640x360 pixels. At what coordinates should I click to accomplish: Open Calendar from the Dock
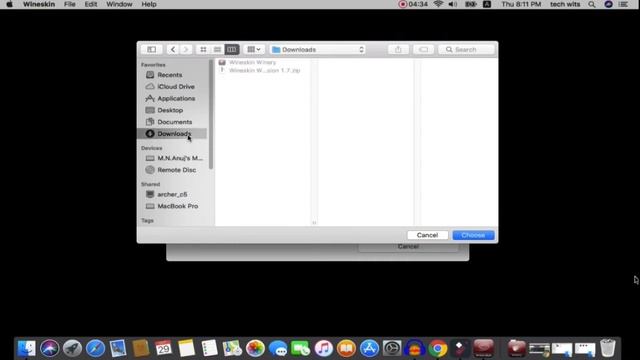pyautogui.click(x=164, y=349)
